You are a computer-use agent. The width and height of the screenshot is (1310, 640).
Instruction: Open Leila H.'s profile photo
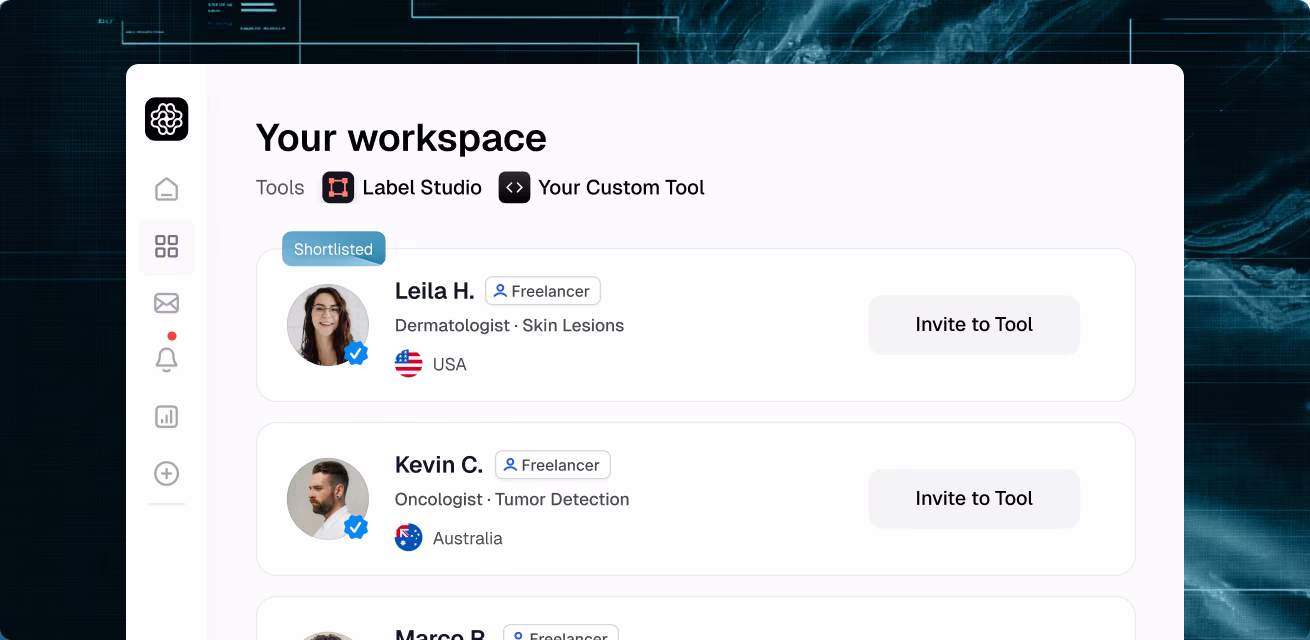click(x=328, y=325)
